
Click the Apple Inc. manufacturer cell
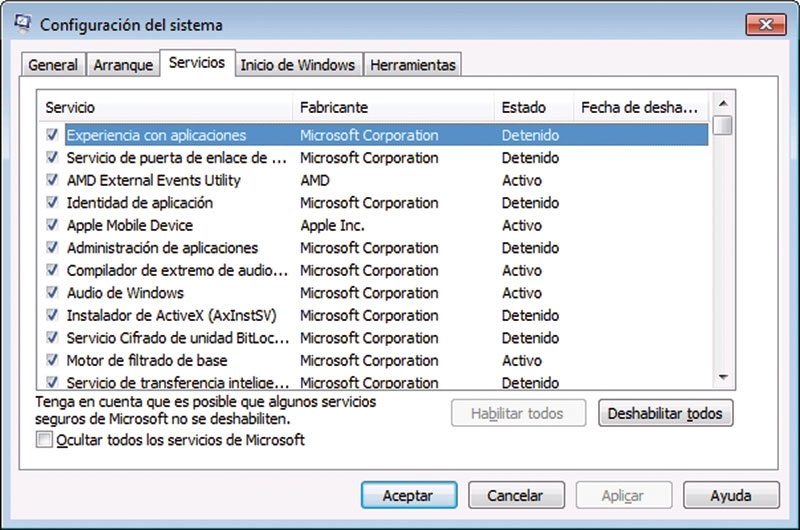coord(332,225)
